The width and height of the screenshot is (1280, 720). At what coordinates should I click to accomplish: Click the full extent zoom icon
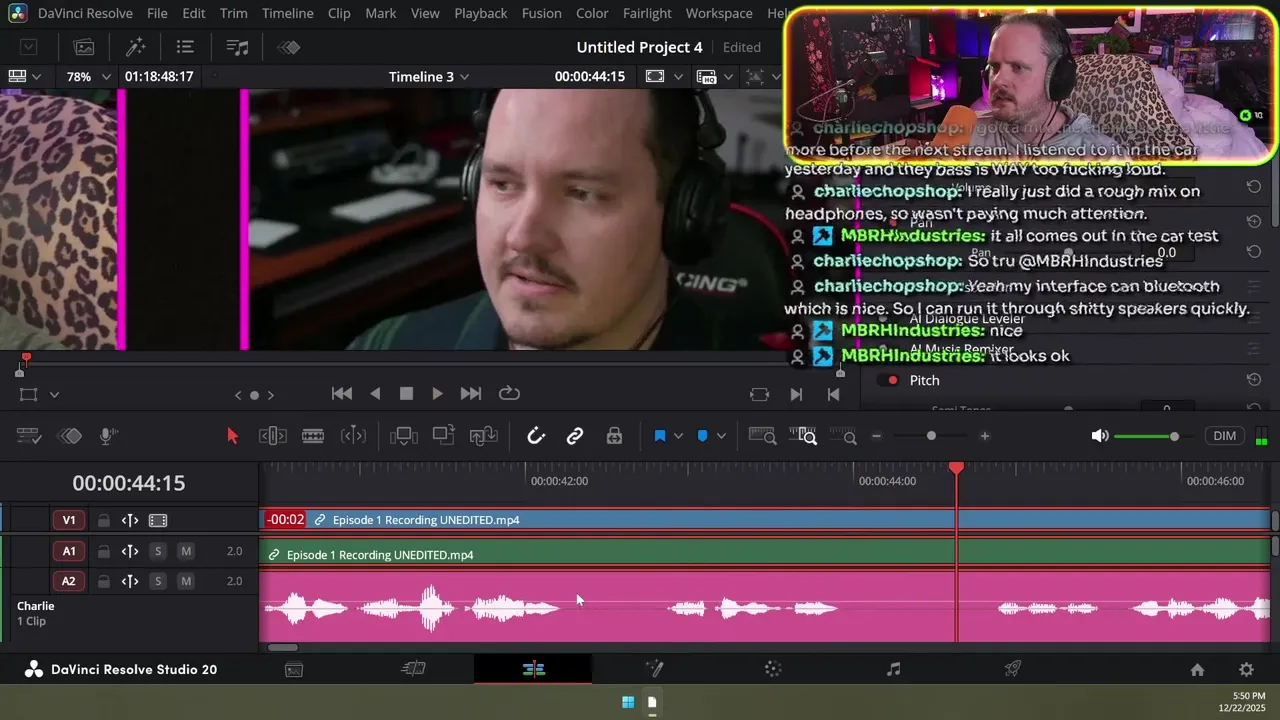pos(762,436)
